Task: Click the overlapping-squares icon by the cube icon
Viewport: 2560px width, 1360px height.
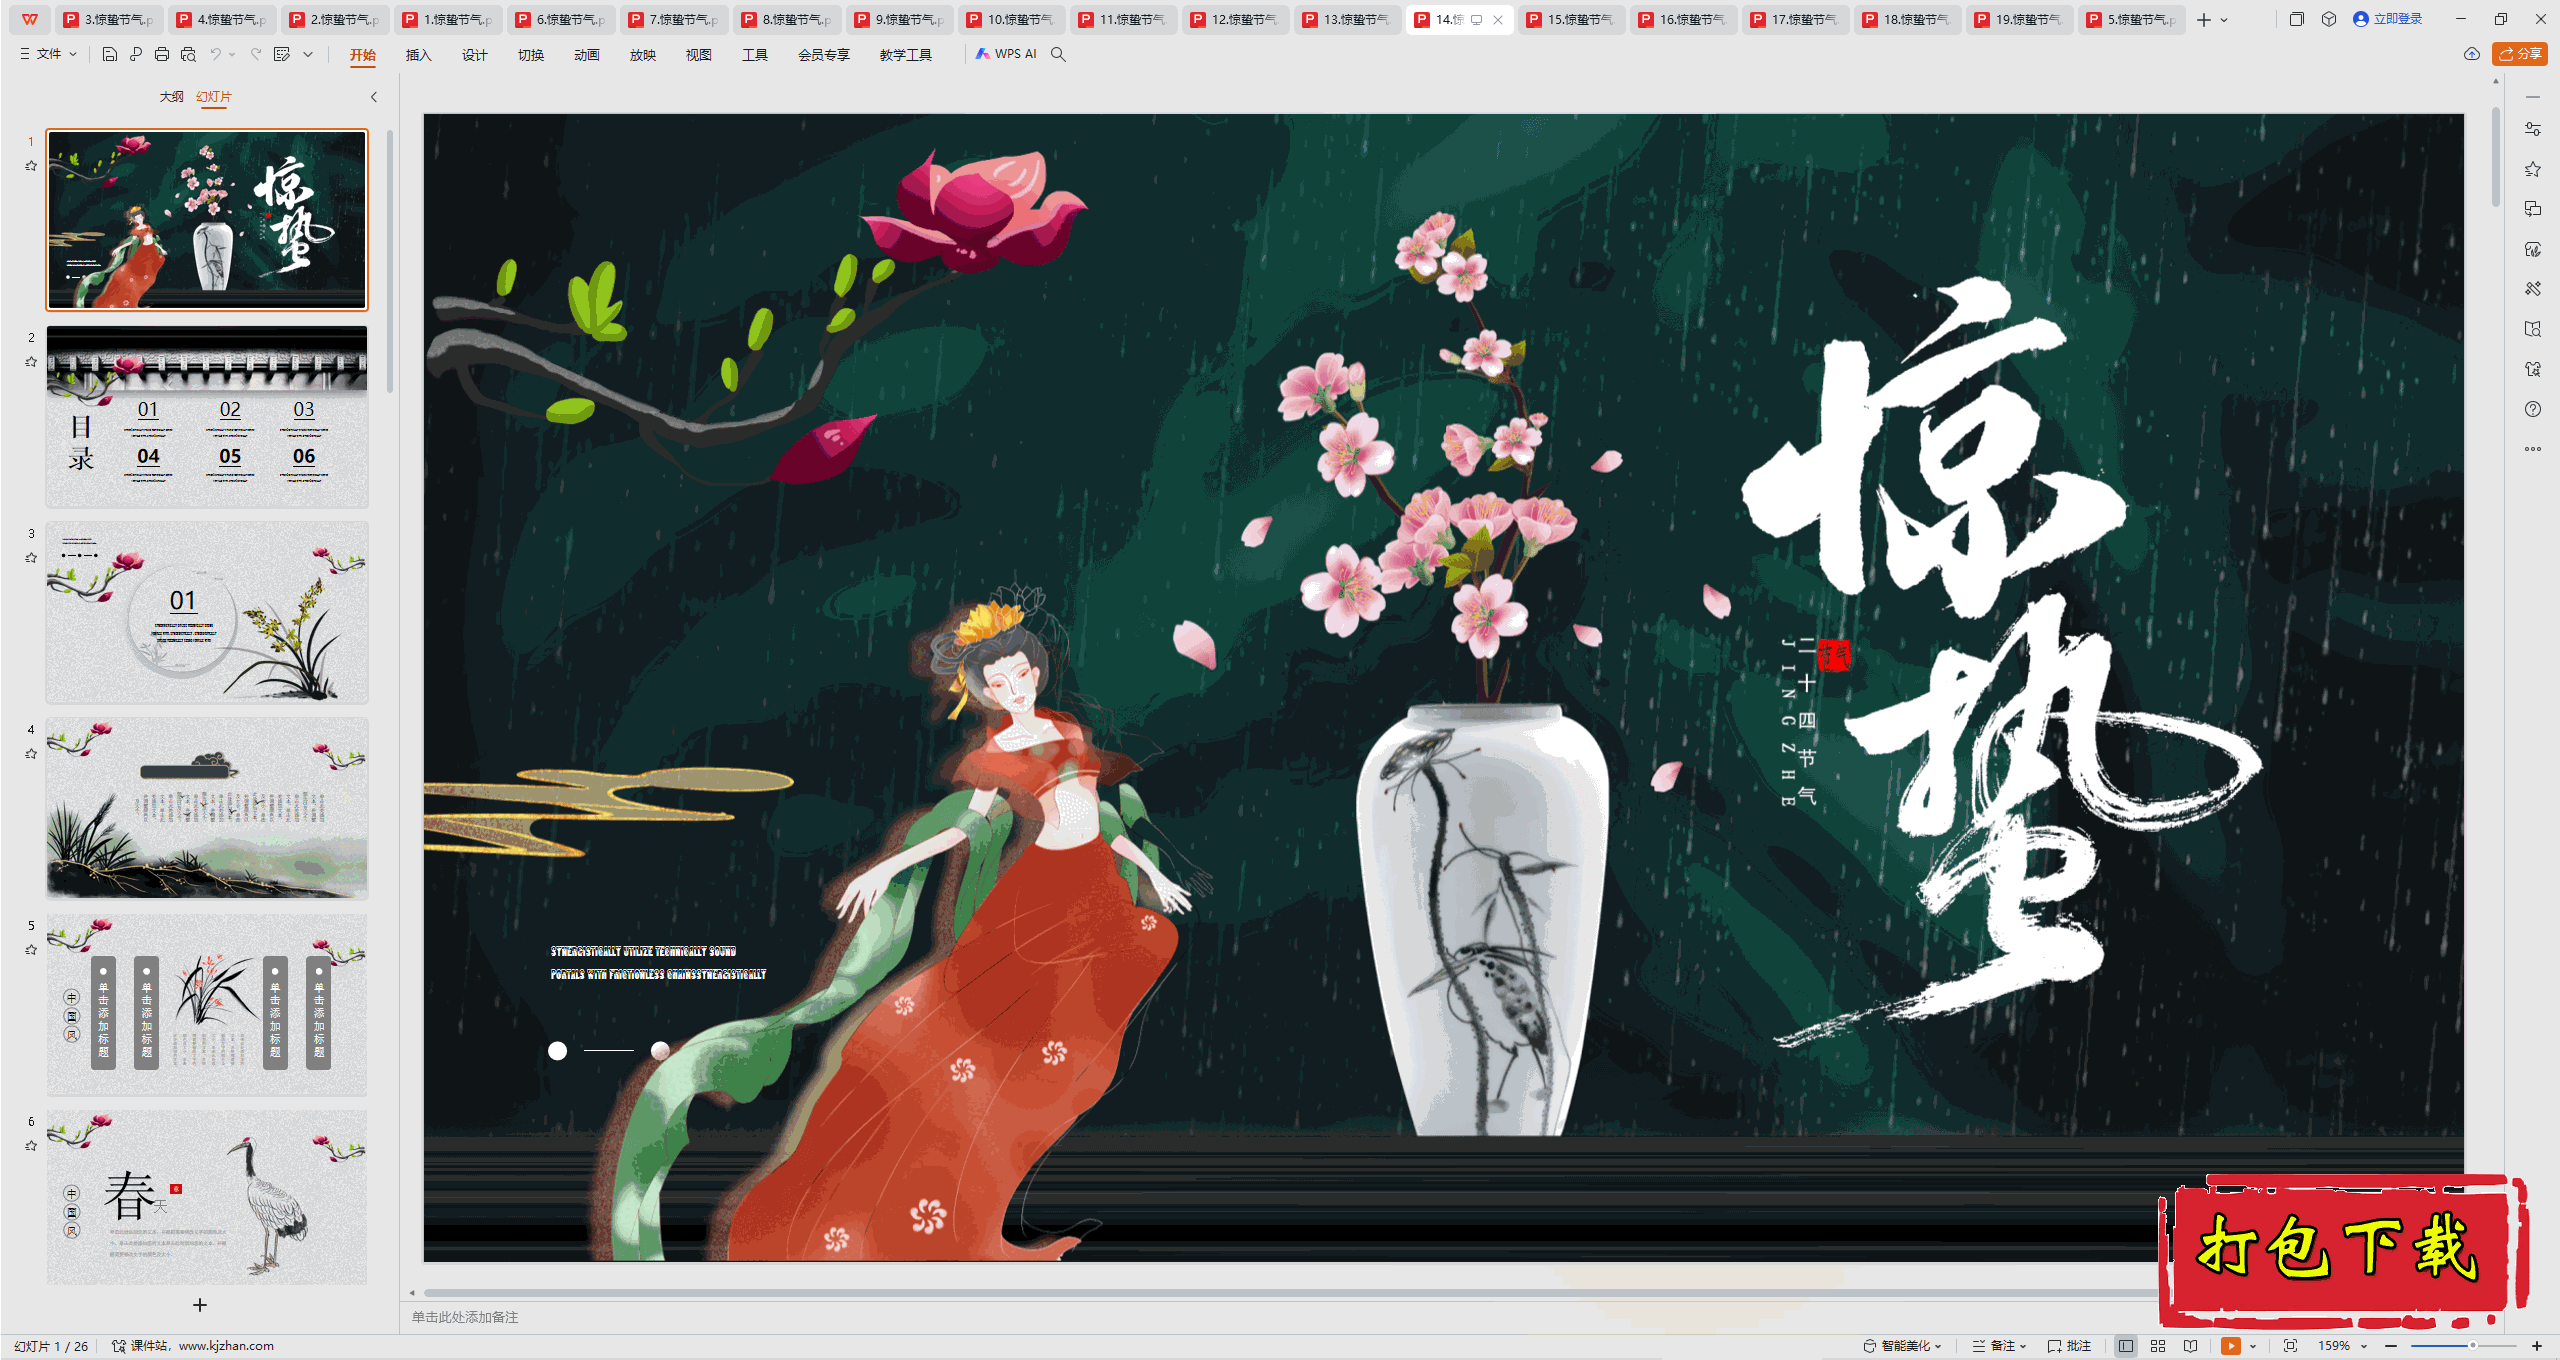Action: 2297,19
